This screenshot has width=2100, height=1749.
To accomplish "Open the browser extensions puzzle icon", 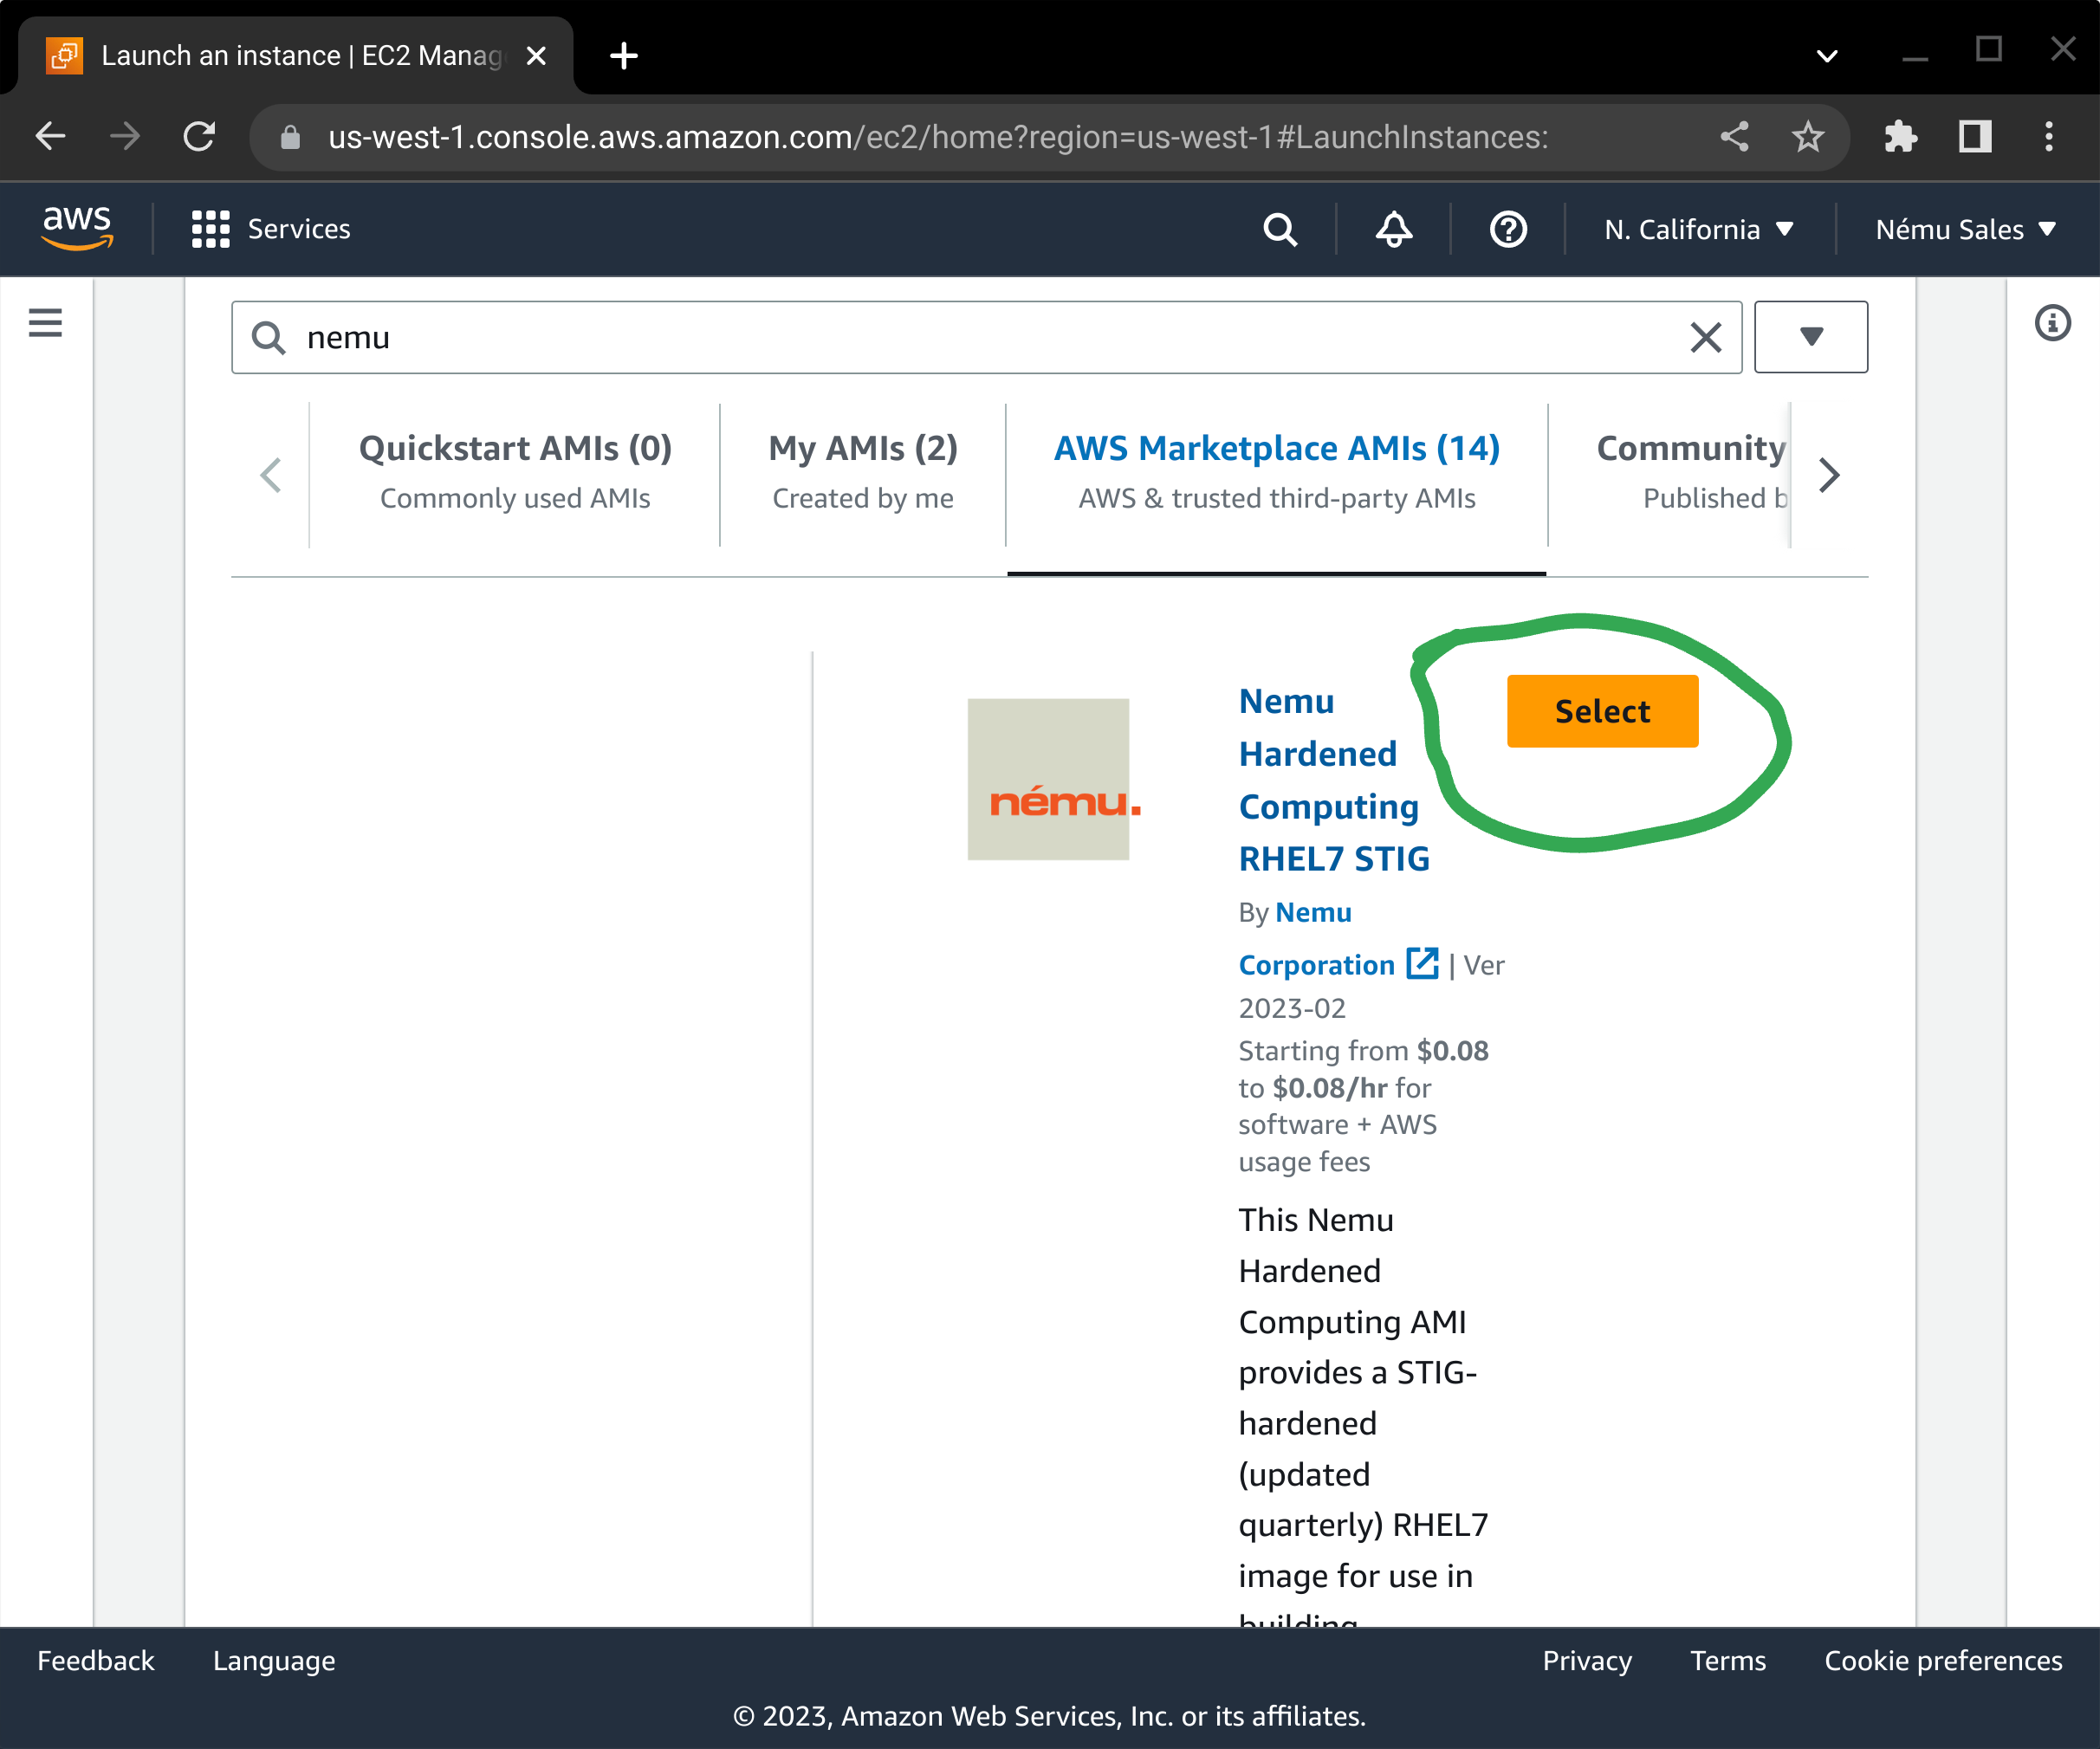I will coord(1900,136).
